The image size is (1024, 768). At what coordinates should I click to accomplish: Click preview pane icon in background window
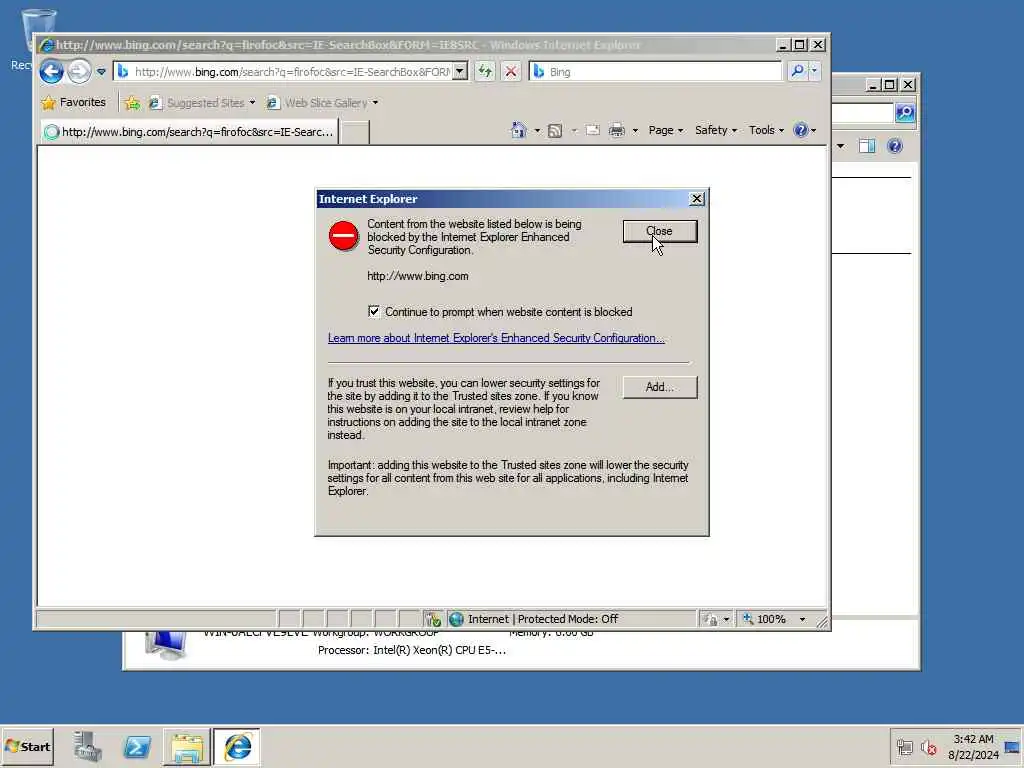coord(867,146)
